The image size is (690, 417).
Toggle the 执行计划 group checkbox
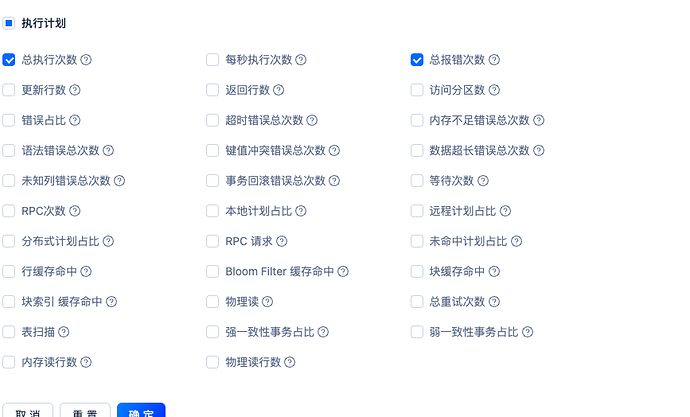click(x=9, y=22)
